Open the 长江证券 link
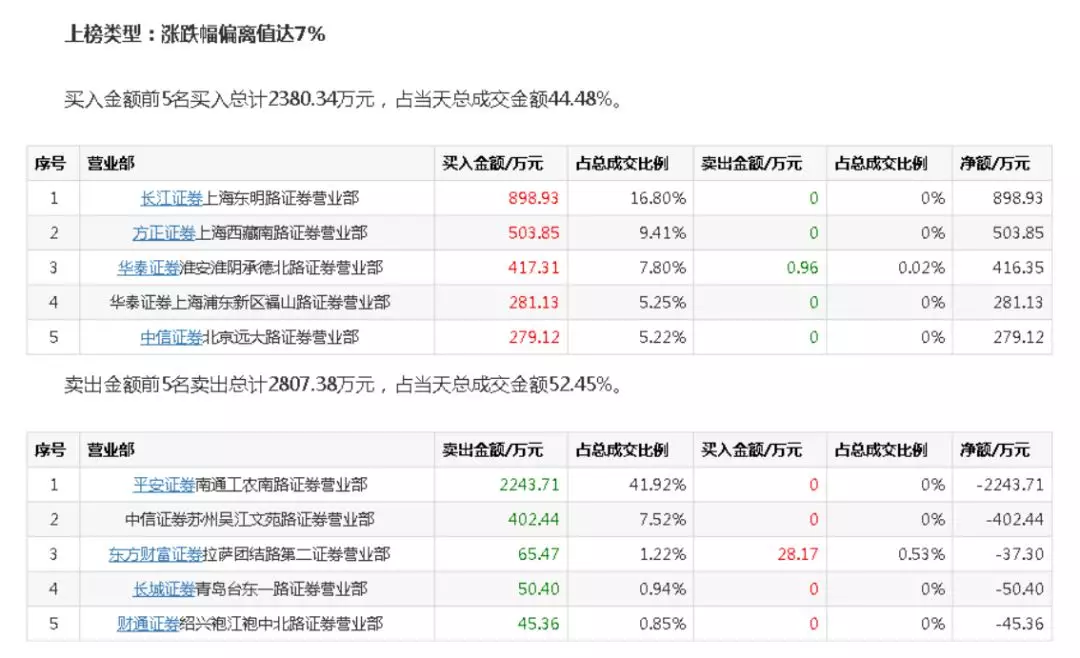 tap(172, 198)
